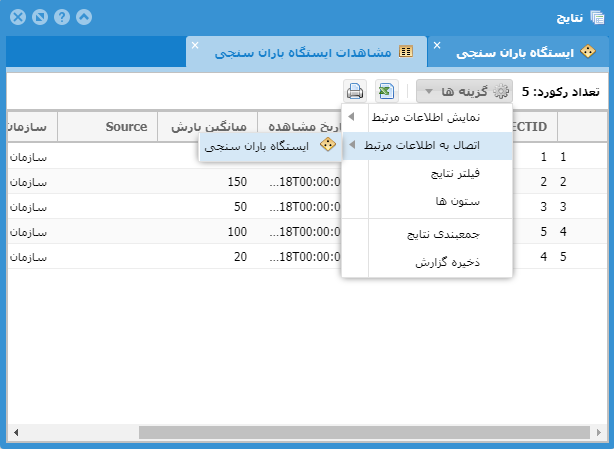The height and width of the screenshot is (449, 614).
Task: Export results to Excel icon
Action: (x=386, y=91)
